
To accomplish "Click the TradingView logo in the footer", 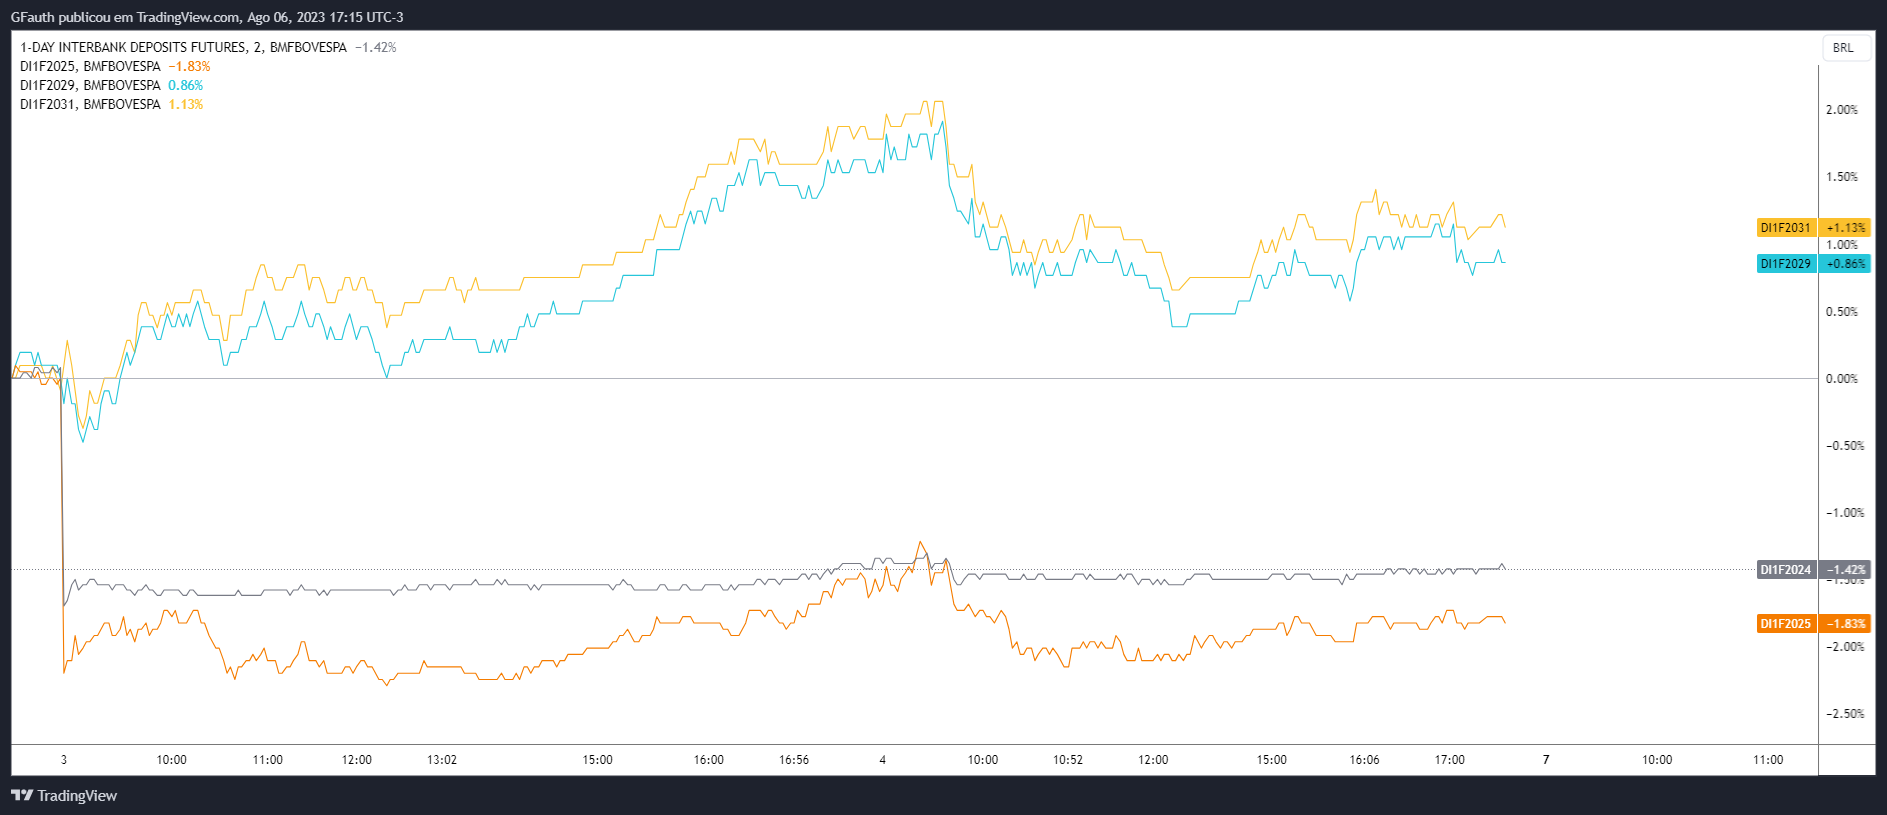I will [x=64, y=796].
